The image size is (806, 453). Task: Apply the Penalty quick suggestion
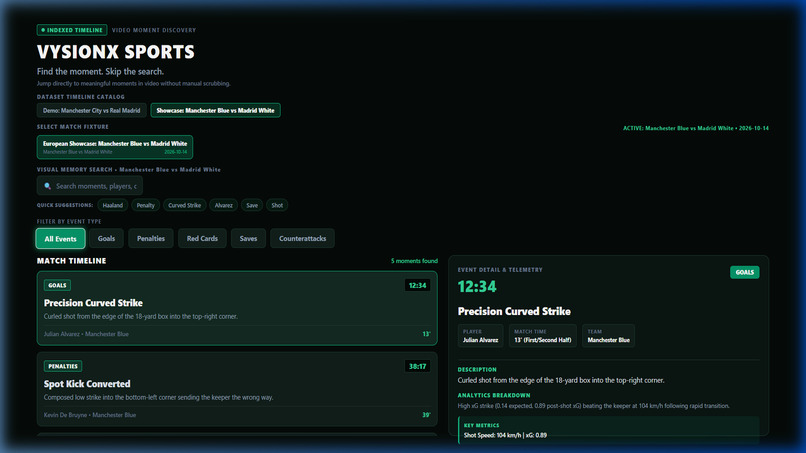coord(145,205)
